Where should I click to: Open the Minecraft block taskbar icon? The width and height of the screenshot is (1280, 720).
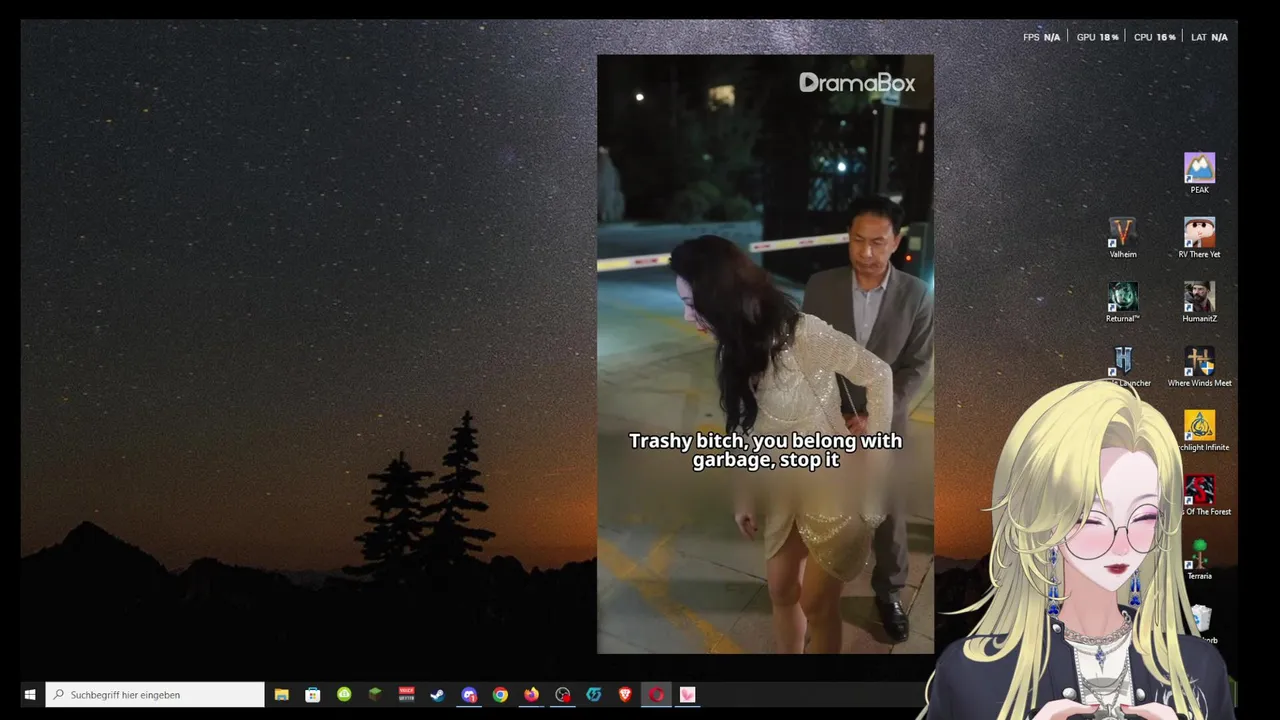coord(375,694)
